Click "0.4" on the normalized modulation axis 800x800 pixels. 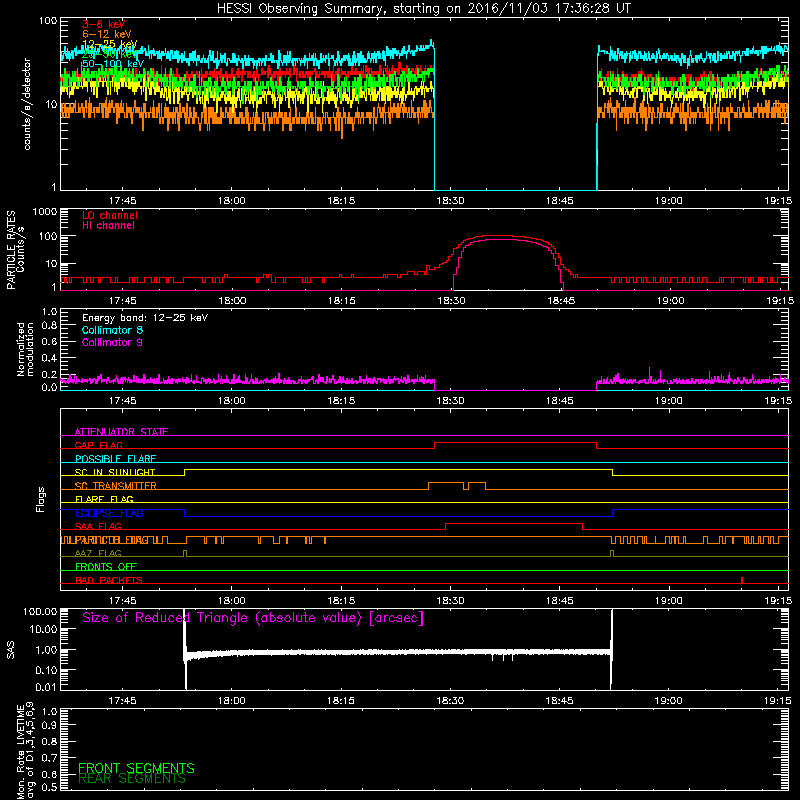(49, 358)
